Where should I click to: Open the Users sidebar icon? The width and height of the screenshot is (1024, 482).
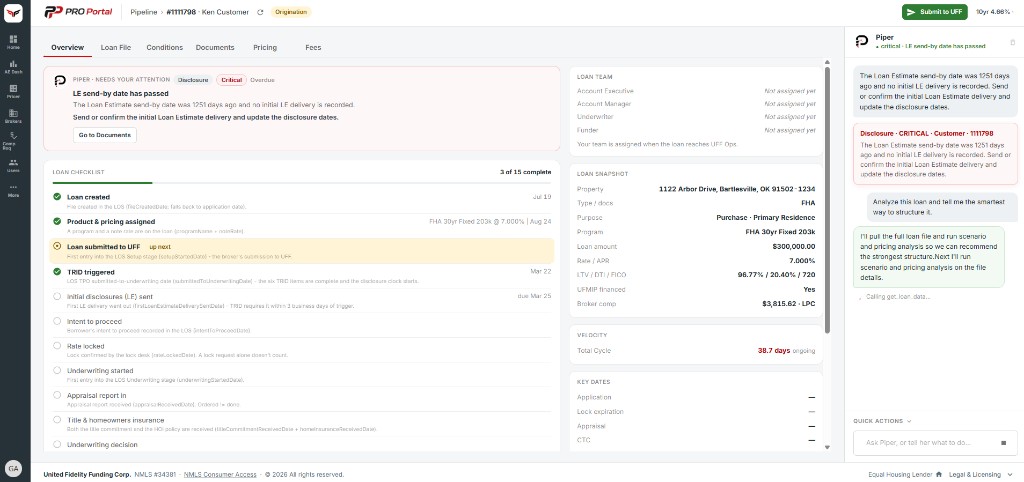click(13, 165)
